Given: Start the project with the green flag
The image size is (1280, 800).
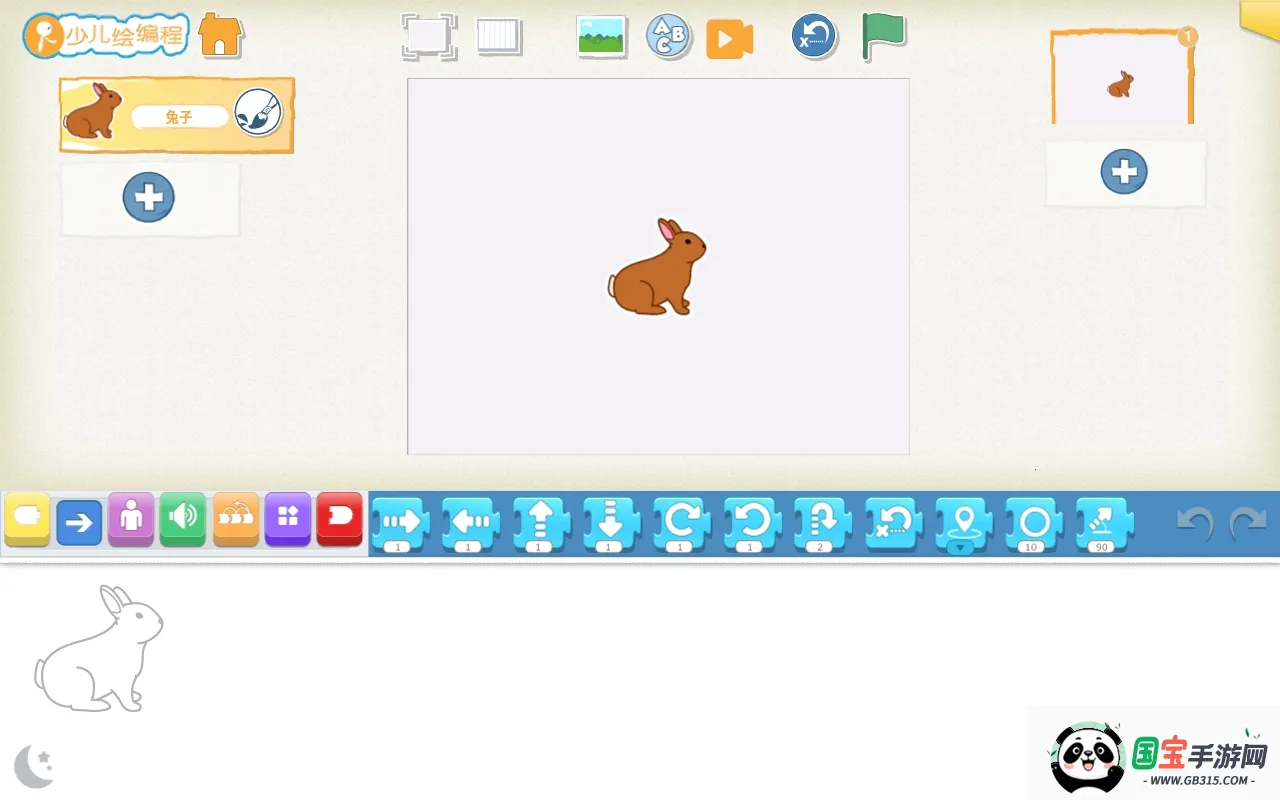Looking at the screenshot, I should pyautogui.click(x=883, y=36).
